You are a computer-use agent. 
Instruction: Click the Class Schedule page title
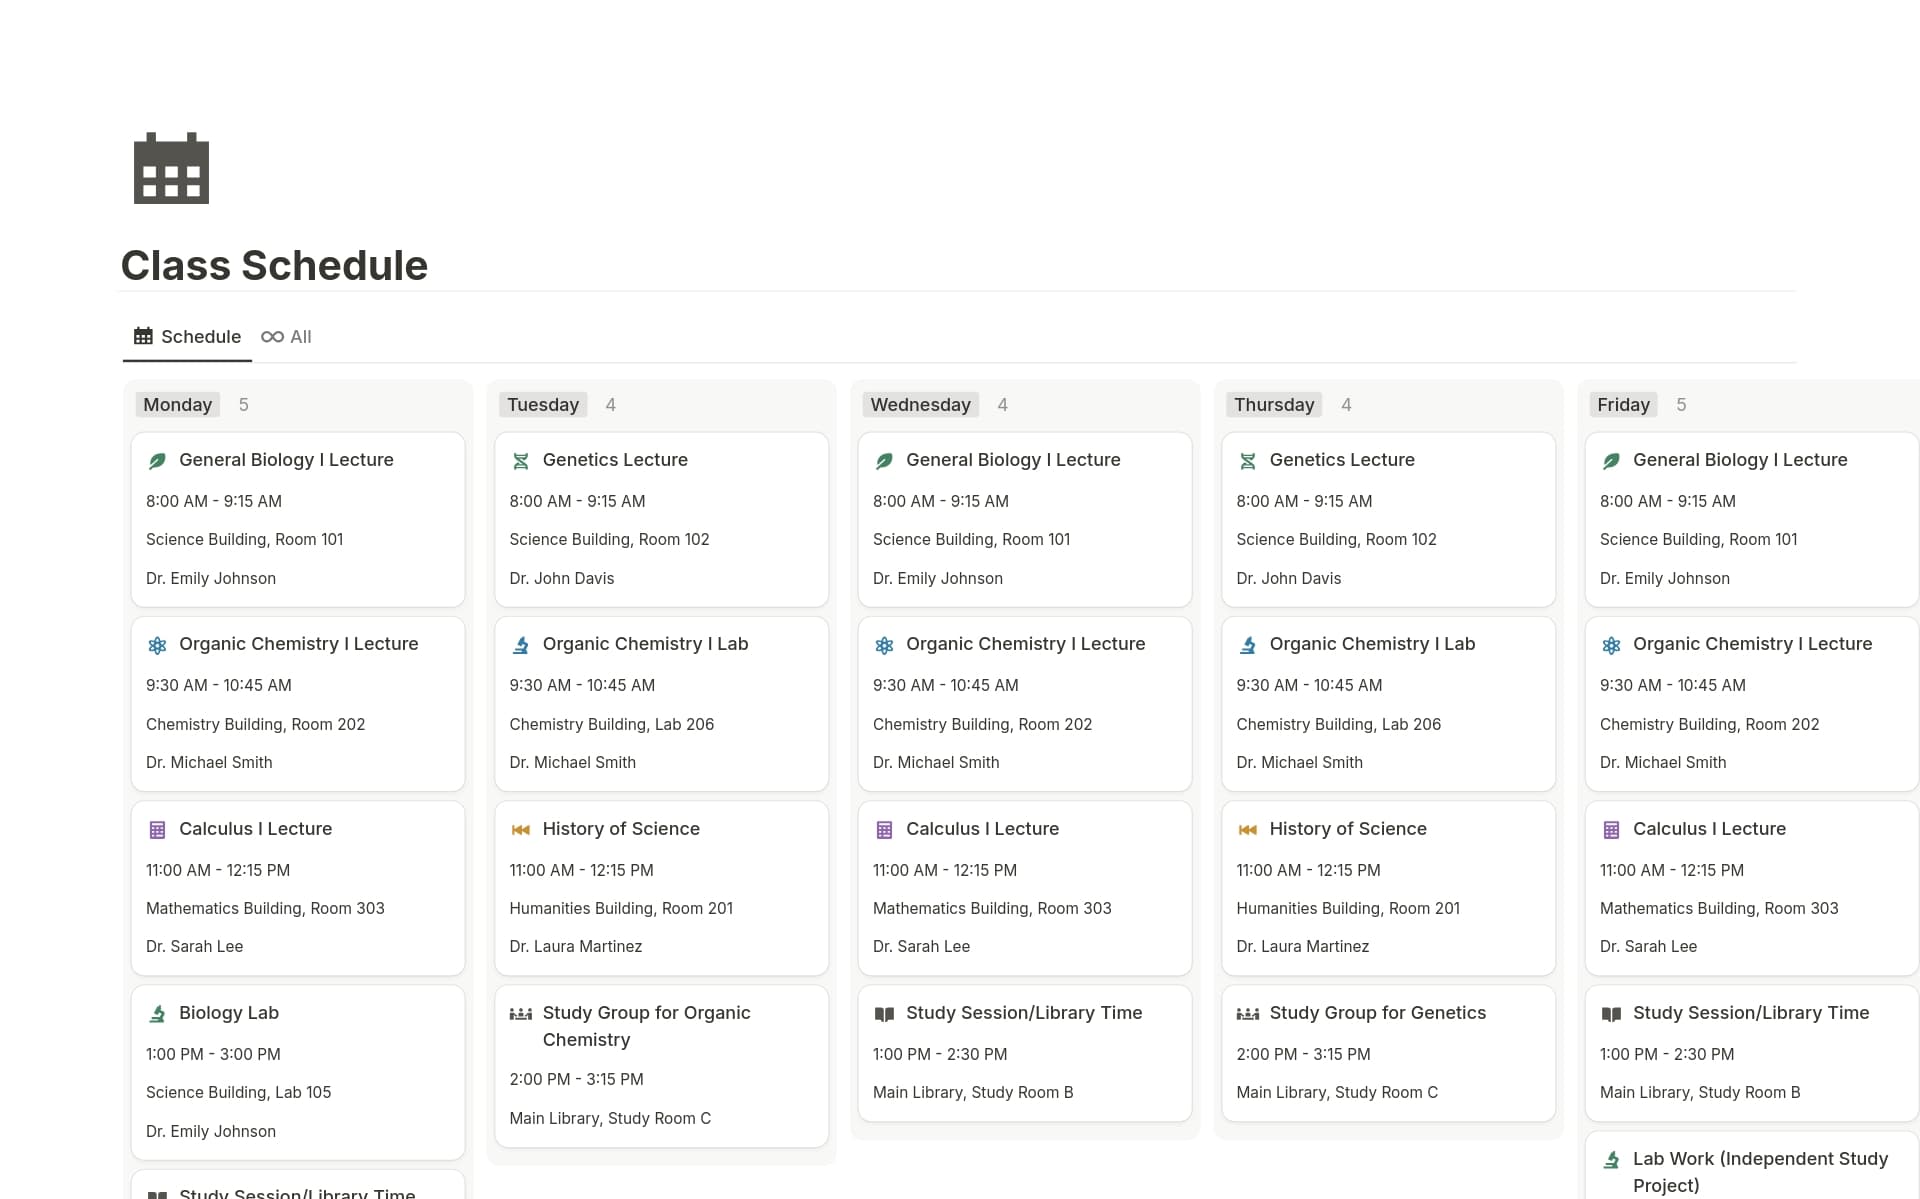(274, 264)
